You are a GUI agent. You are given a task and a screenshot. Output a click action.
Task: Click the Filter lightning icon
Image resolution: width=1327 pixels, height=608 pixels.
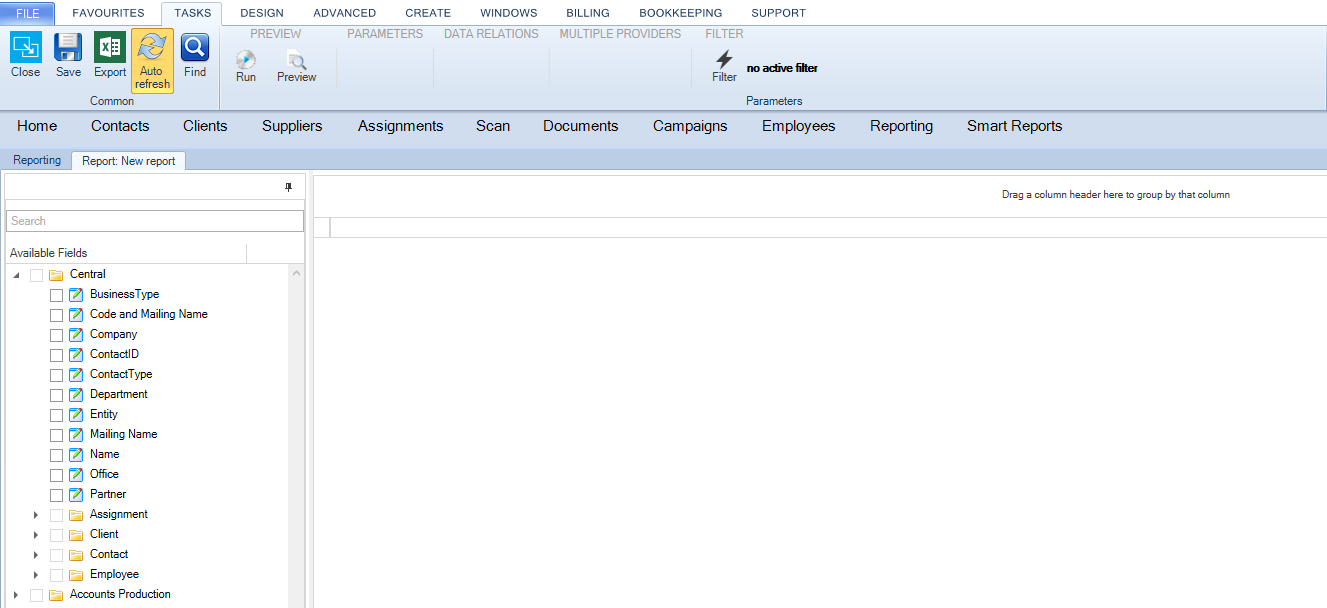point(725,60)
